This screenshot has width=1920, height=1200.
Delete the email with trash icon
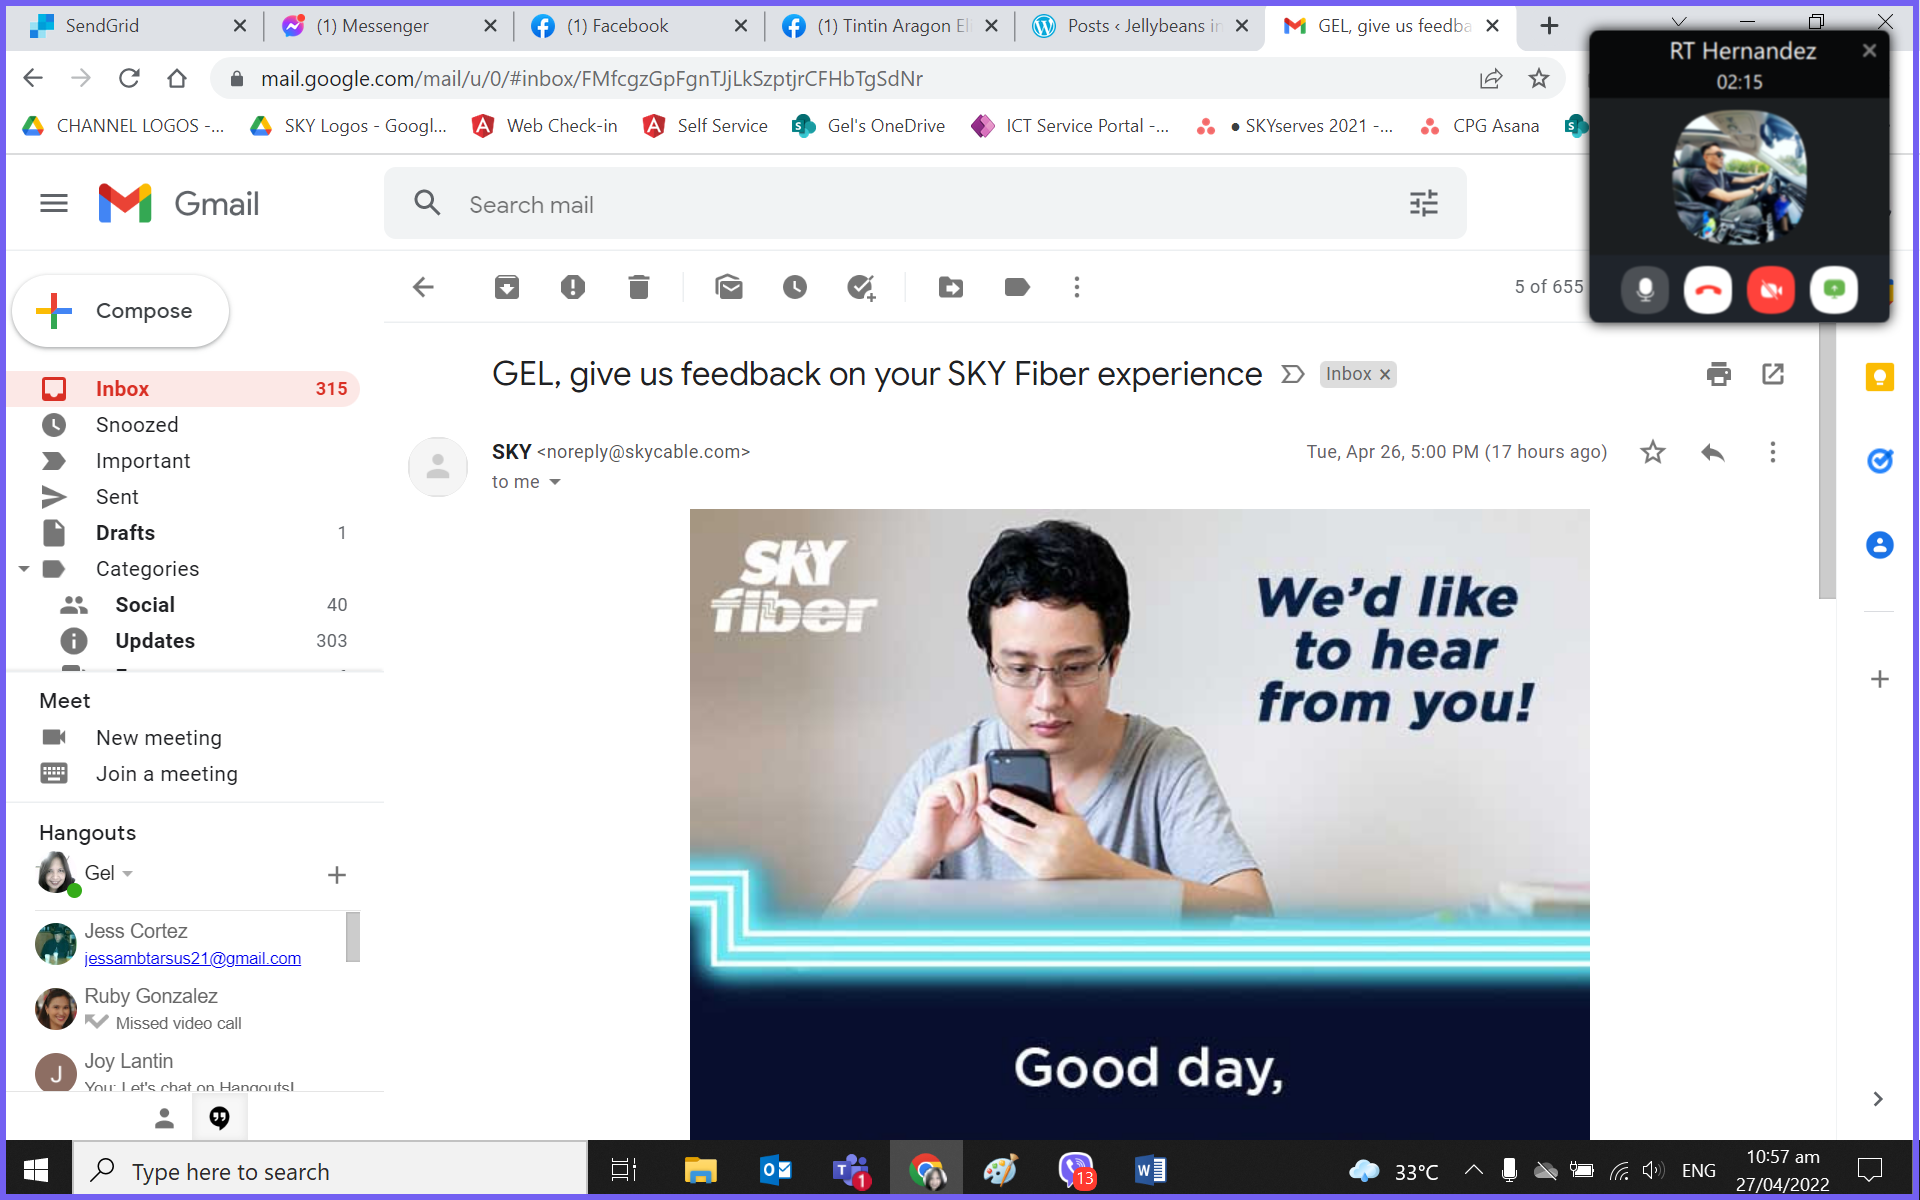click(639, 288)
